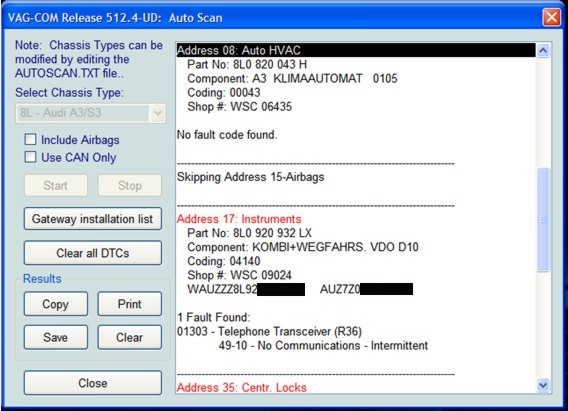Click the Close button at the bottom
The height and width of the screenshot is (411, 568).
coord(93,383)
